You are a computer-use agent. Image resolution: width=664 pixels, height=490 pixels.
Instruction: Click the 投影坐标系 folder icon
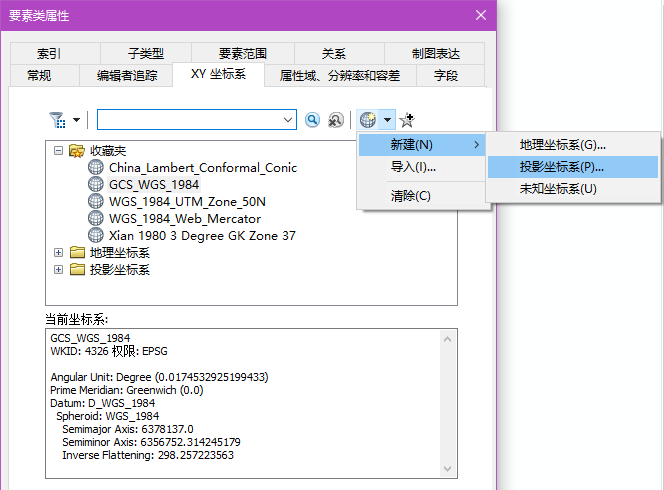pos(77,269)
